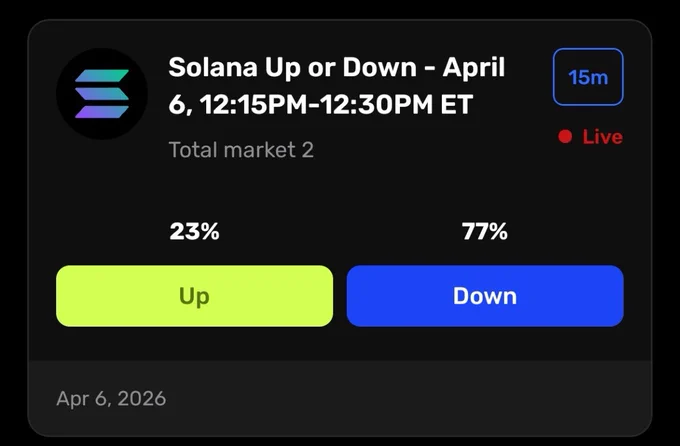Click the bottom purple stripe of Solana logo

tap(102, 112)
